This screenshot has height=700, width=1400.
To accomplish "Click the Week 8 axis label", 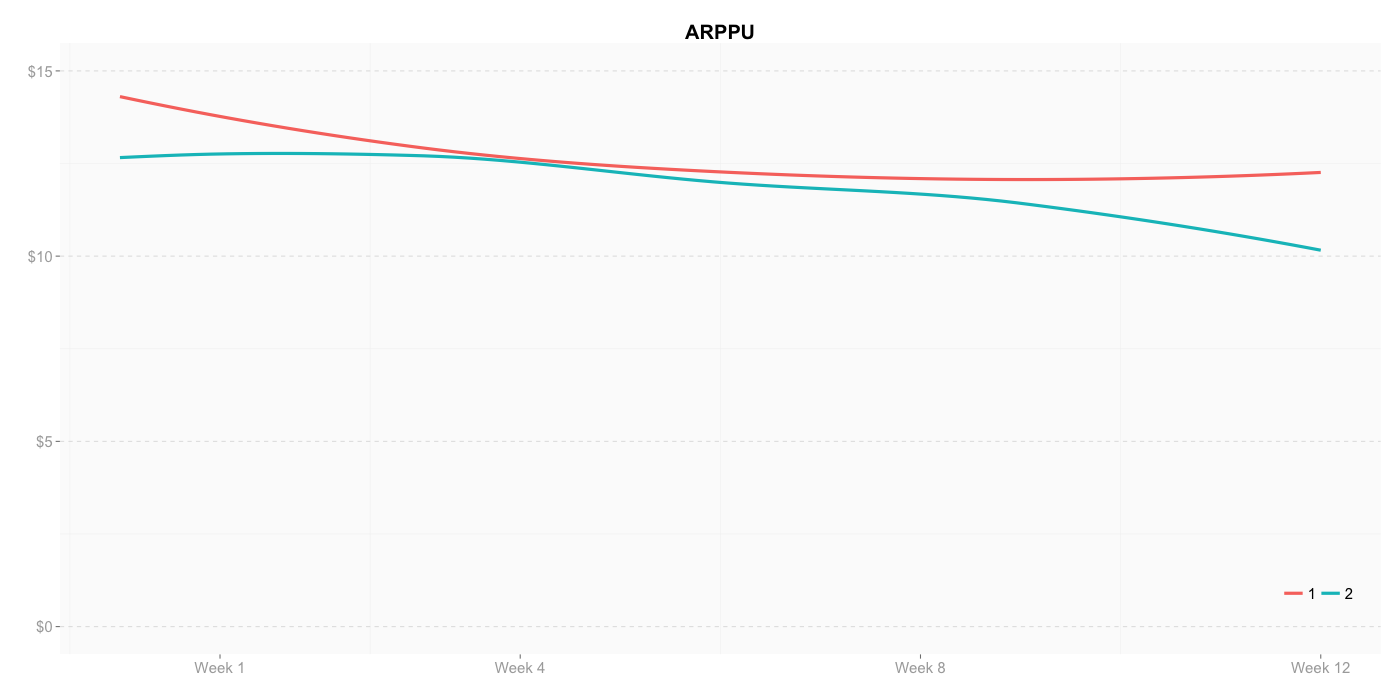I will click(x=920, y=667).
